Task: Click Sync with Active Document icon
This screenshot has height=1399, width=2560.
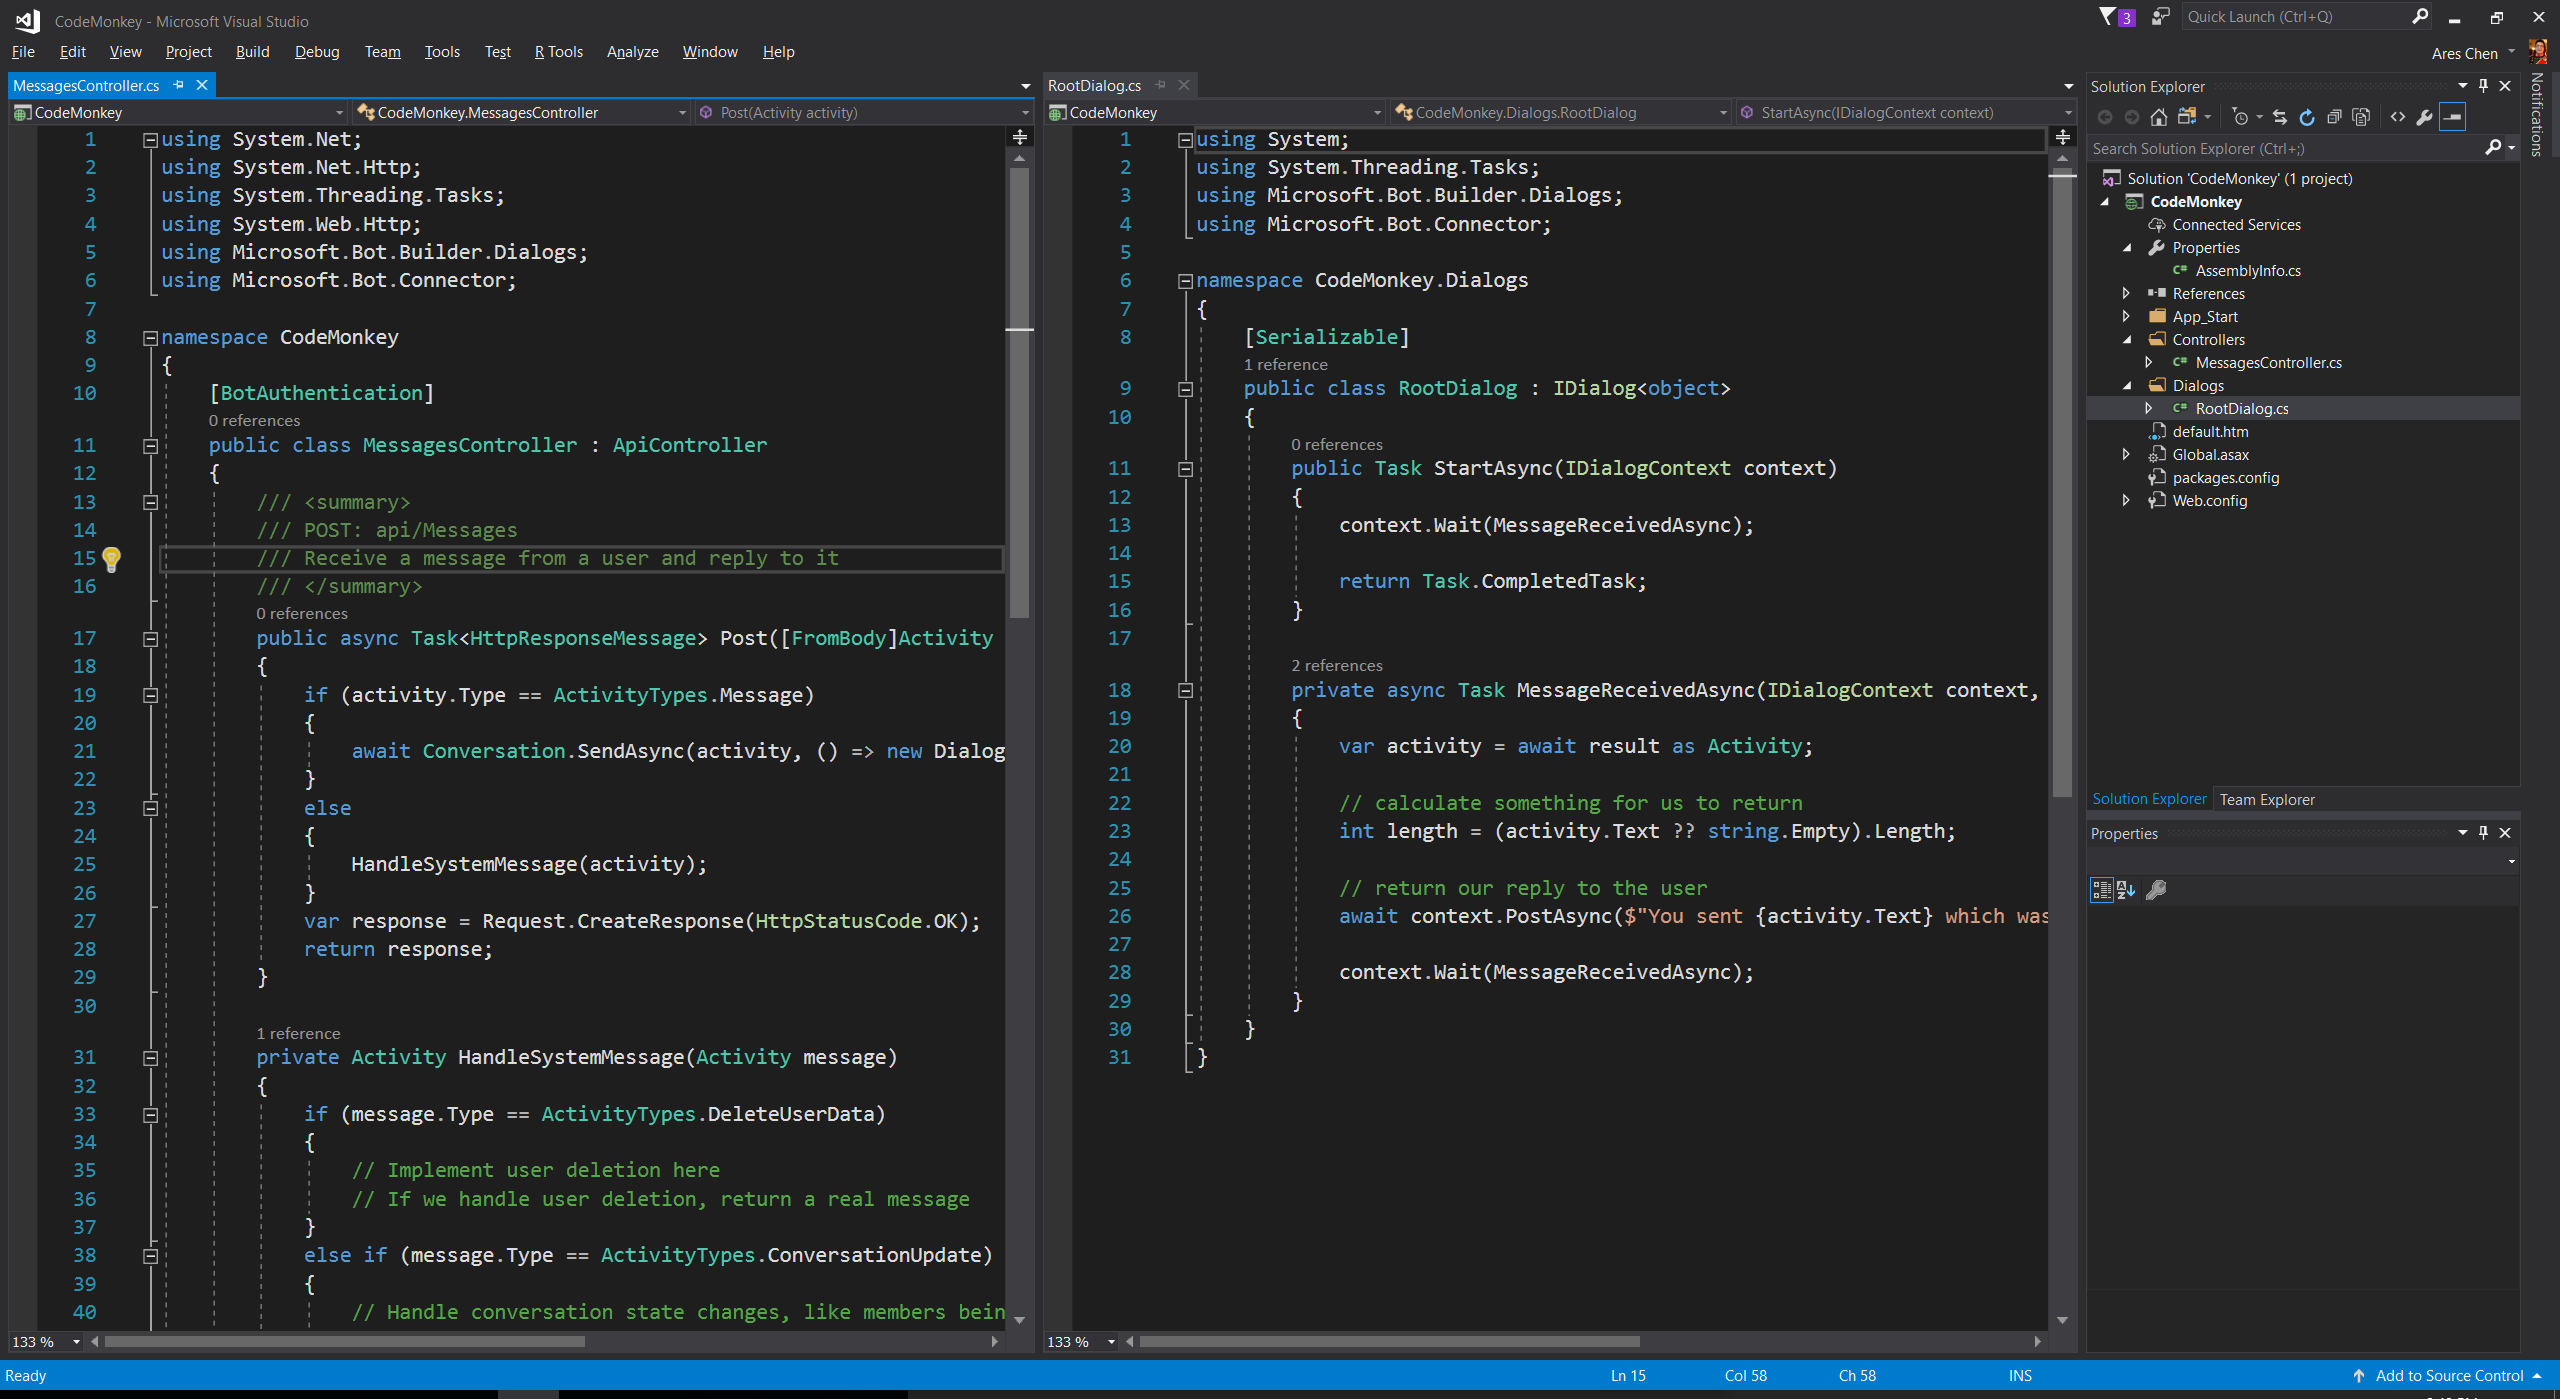Action: [2280, 117]
